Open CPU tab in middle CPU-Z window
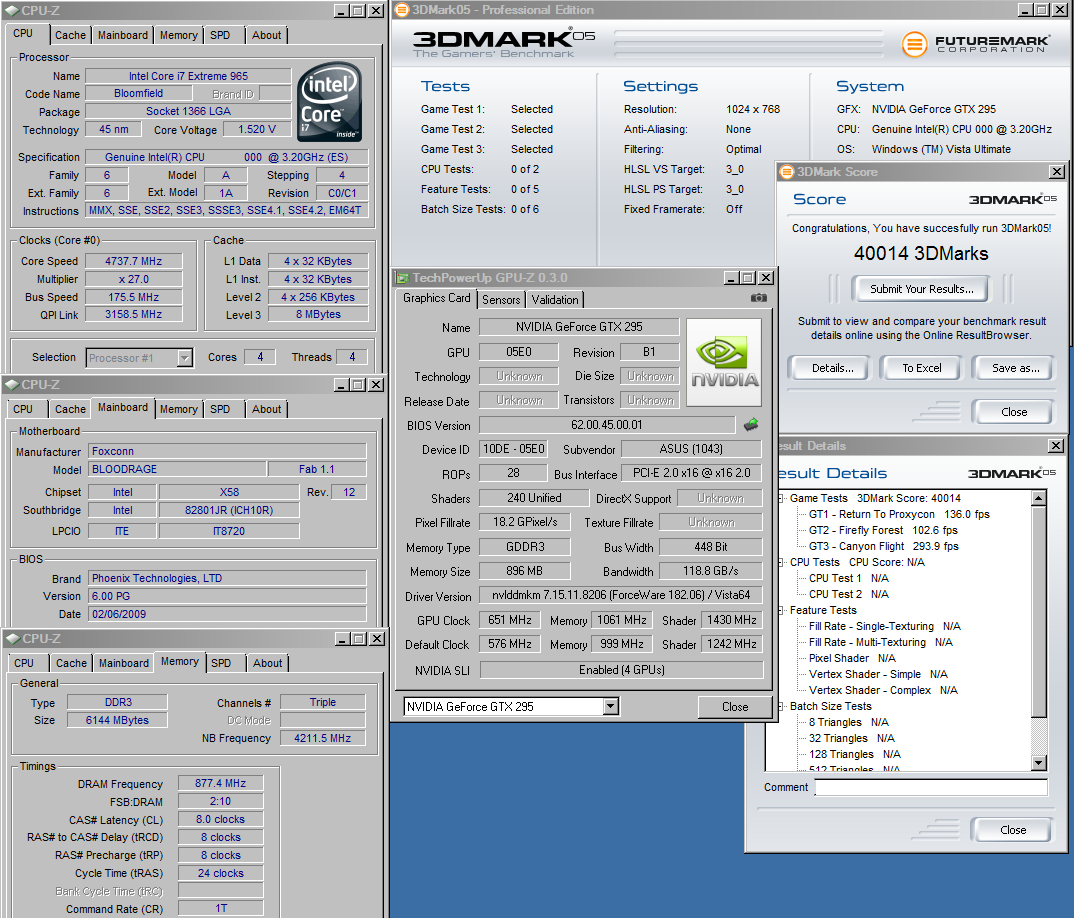 [23, 409]
